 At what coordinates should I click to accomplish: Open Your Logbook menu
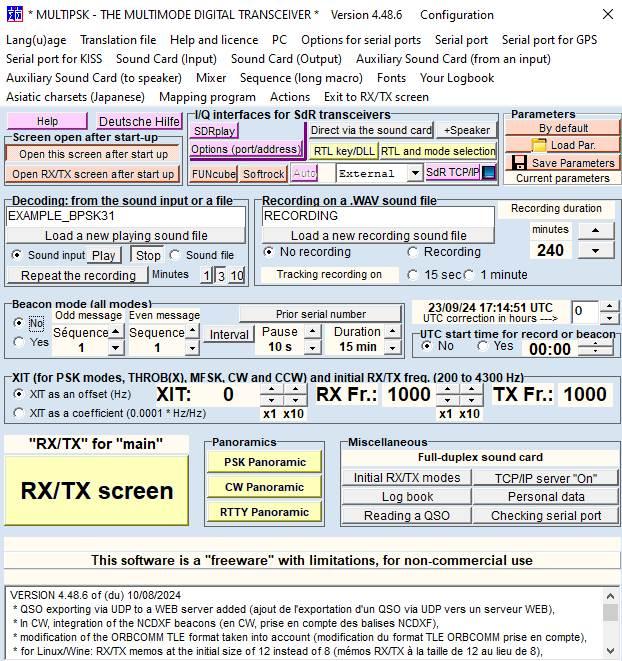click(457, 78)
